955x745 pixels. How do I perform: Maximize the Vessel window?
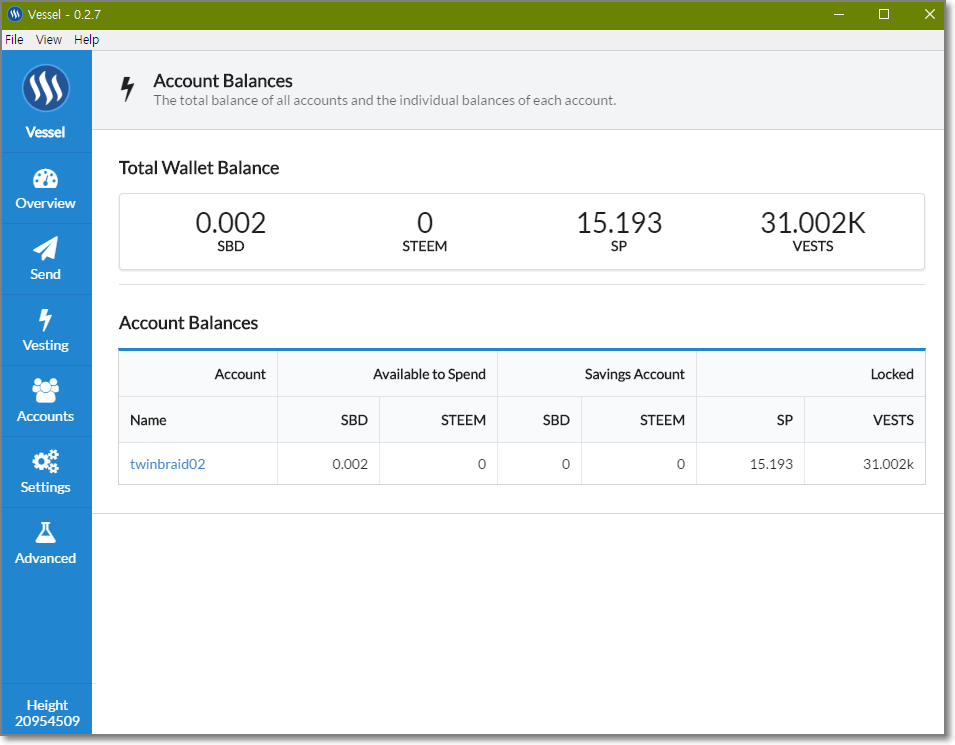884,14
